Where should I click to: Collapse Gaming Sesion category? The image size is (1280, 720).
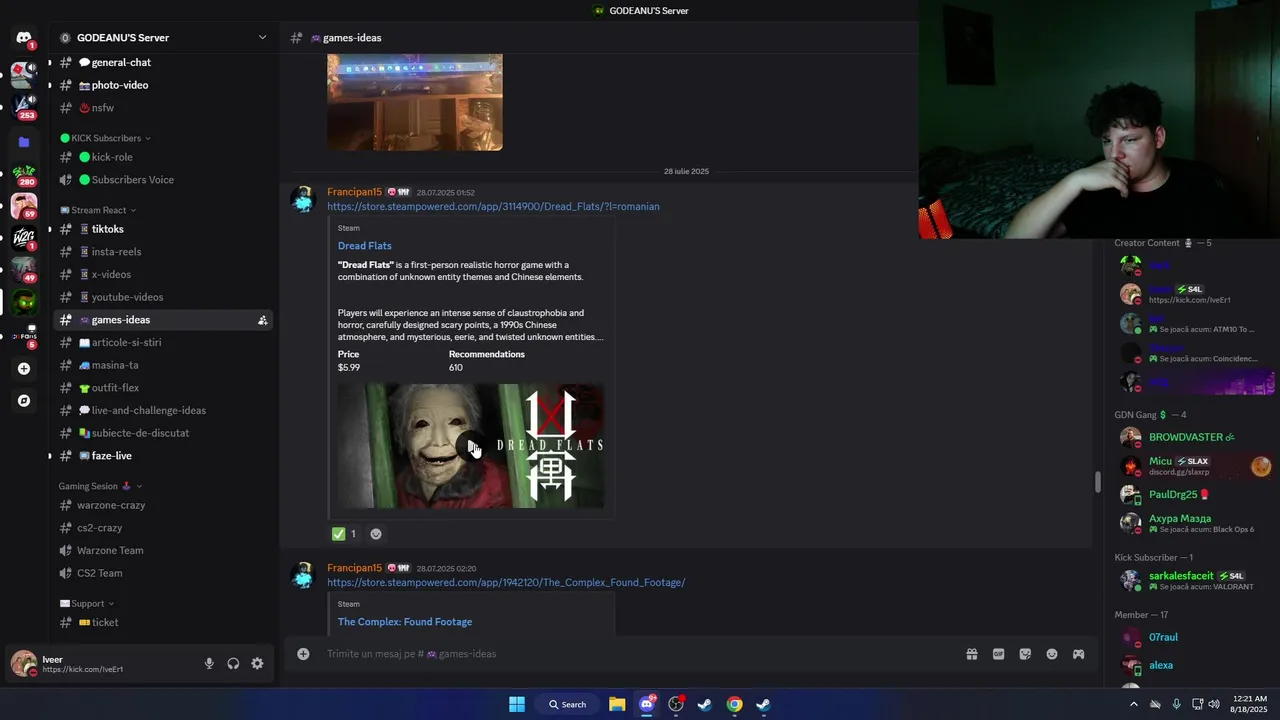100,486
